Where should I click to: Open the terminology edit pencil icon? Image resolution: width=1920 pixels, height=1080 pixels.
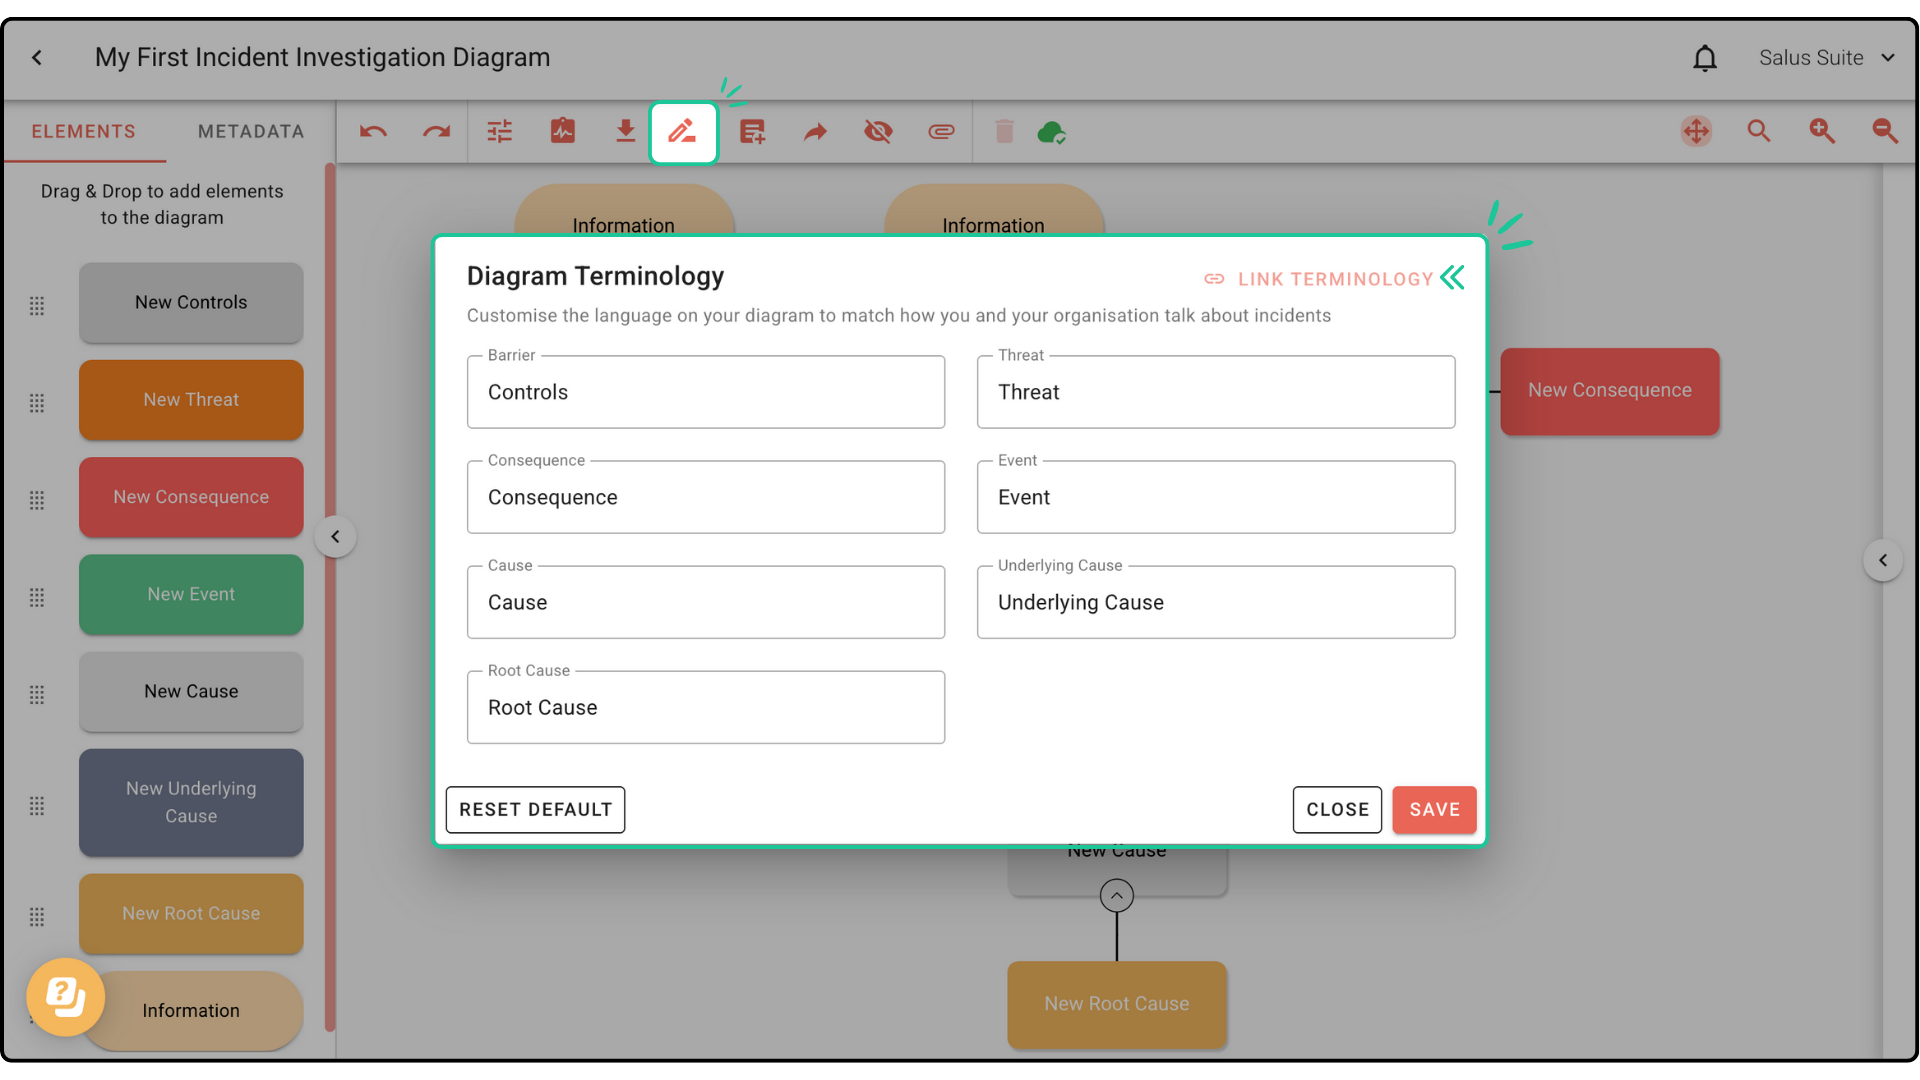(x=683, y=132)
